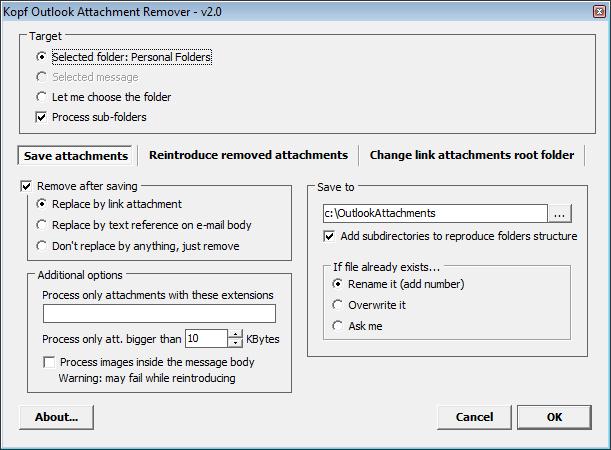Close the Kopf Outlook Attachment Remover window
Image resolution: width=611 pixels, height=450 pixels.
(x=599, y=12)
